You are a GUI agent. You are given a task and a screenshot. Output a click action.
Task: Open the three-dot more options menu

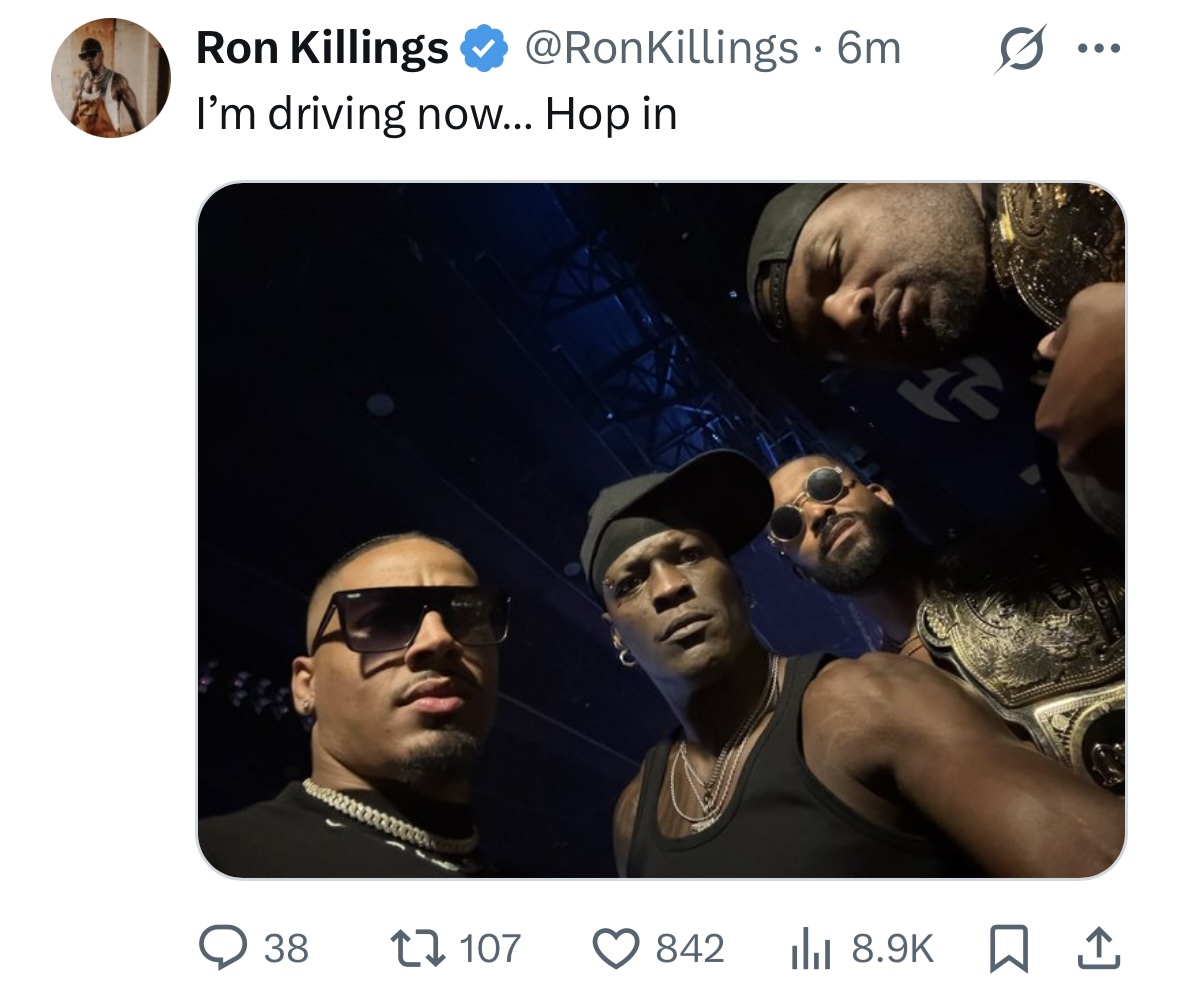1099,49
